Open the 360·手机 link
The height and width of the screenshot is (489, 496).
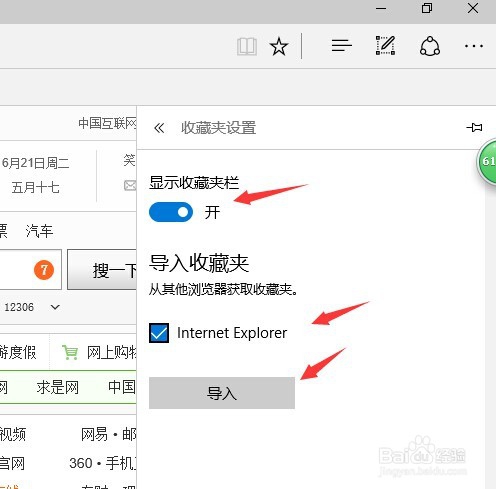coord(103,463)
